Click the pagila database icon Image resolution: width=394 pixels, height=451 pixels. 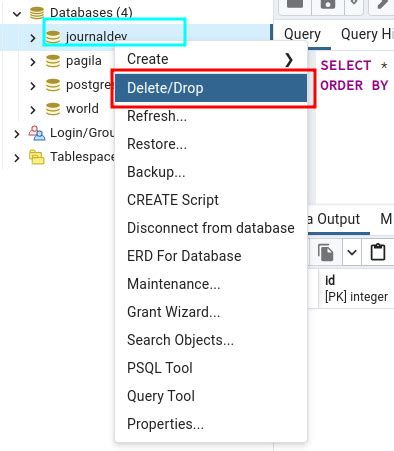[53, 61]
